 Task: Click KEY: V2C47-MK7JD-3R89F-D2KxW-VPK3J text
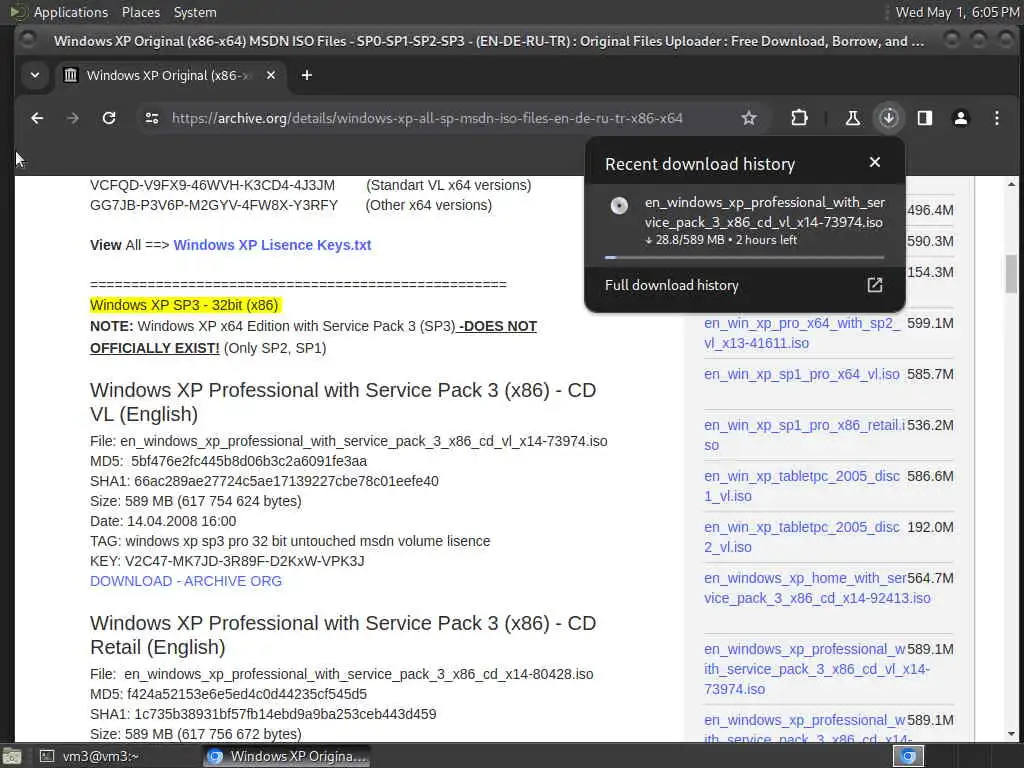pos(227,561)
